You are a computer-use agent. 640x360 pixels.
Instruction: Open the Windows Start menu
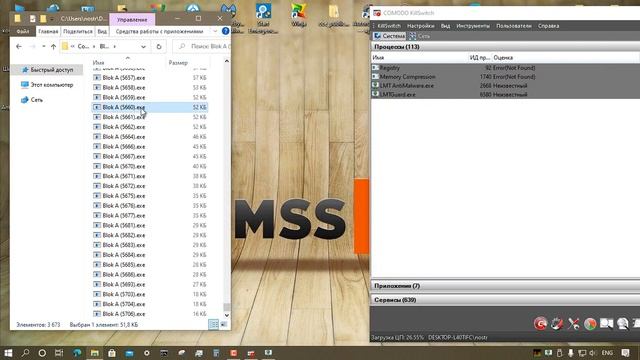8,353
